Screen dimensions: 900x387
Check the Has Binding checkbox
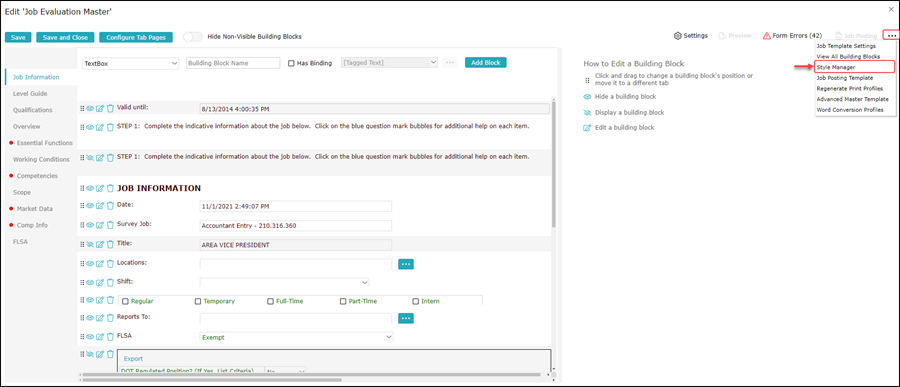[x=291, y=63]
